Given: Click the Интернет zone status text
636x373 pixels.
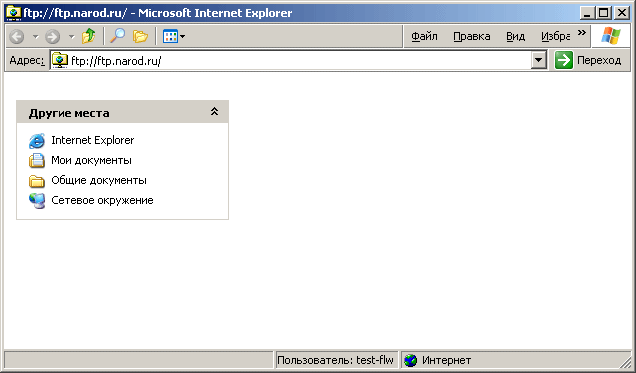Looking at the screenshot, I should point(447,360).
